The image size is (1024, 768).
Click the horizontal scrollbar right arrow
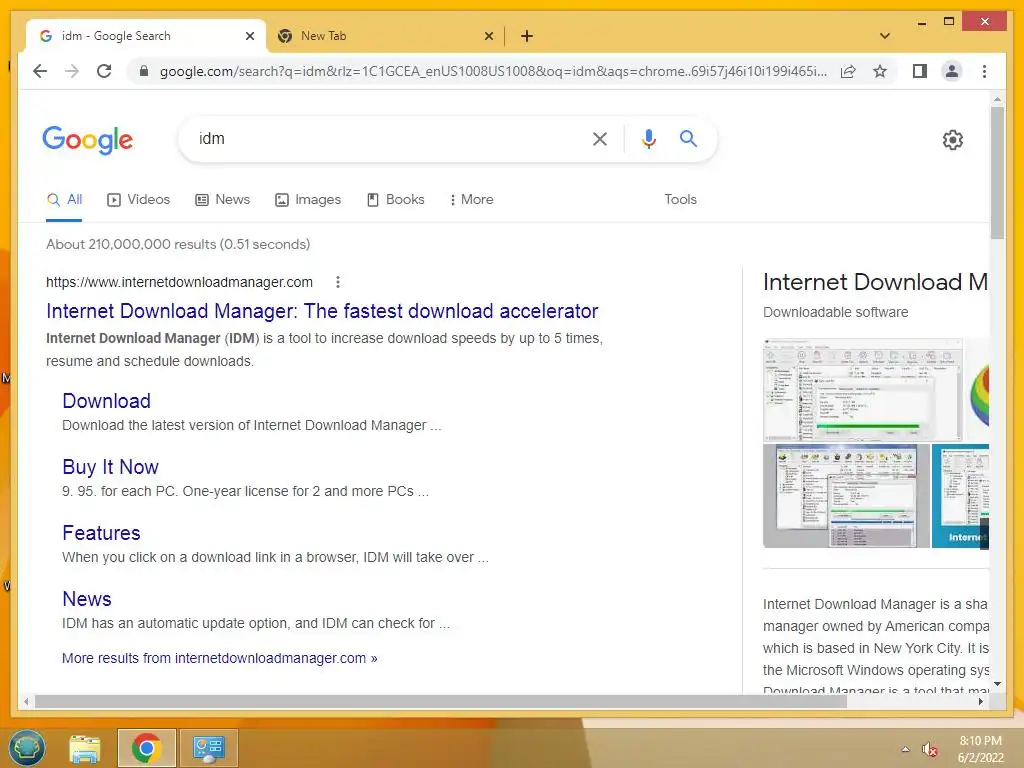point(980,702)
